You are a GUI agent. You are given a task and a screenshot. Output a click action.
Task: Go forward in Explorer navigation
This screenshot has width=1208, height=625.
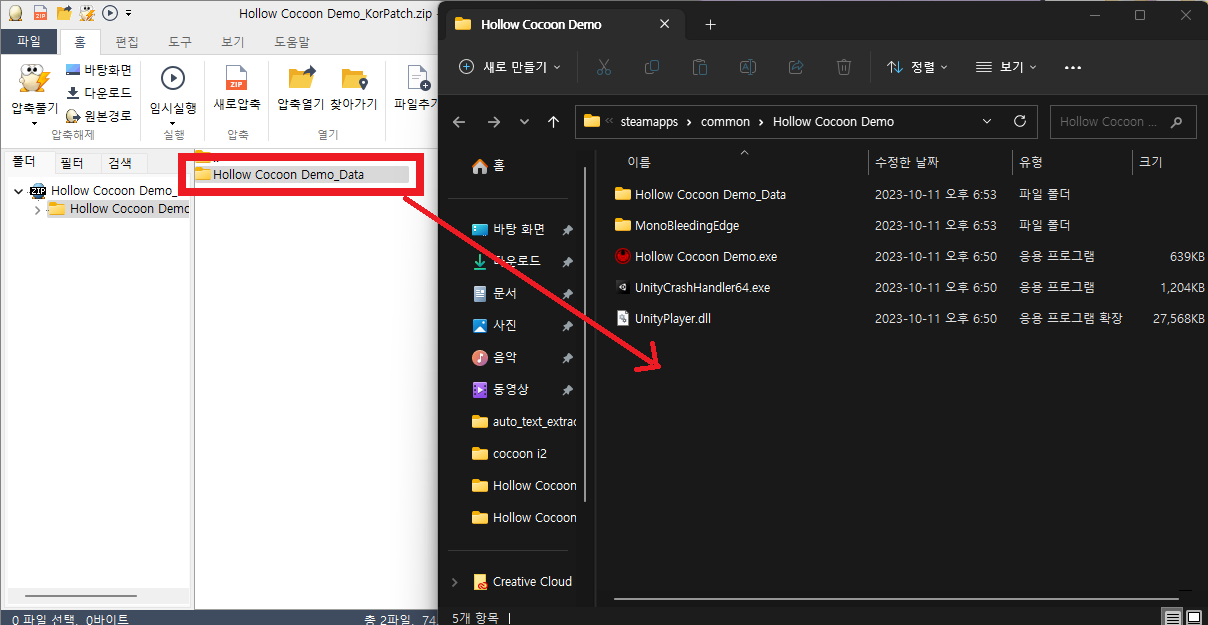494,122
